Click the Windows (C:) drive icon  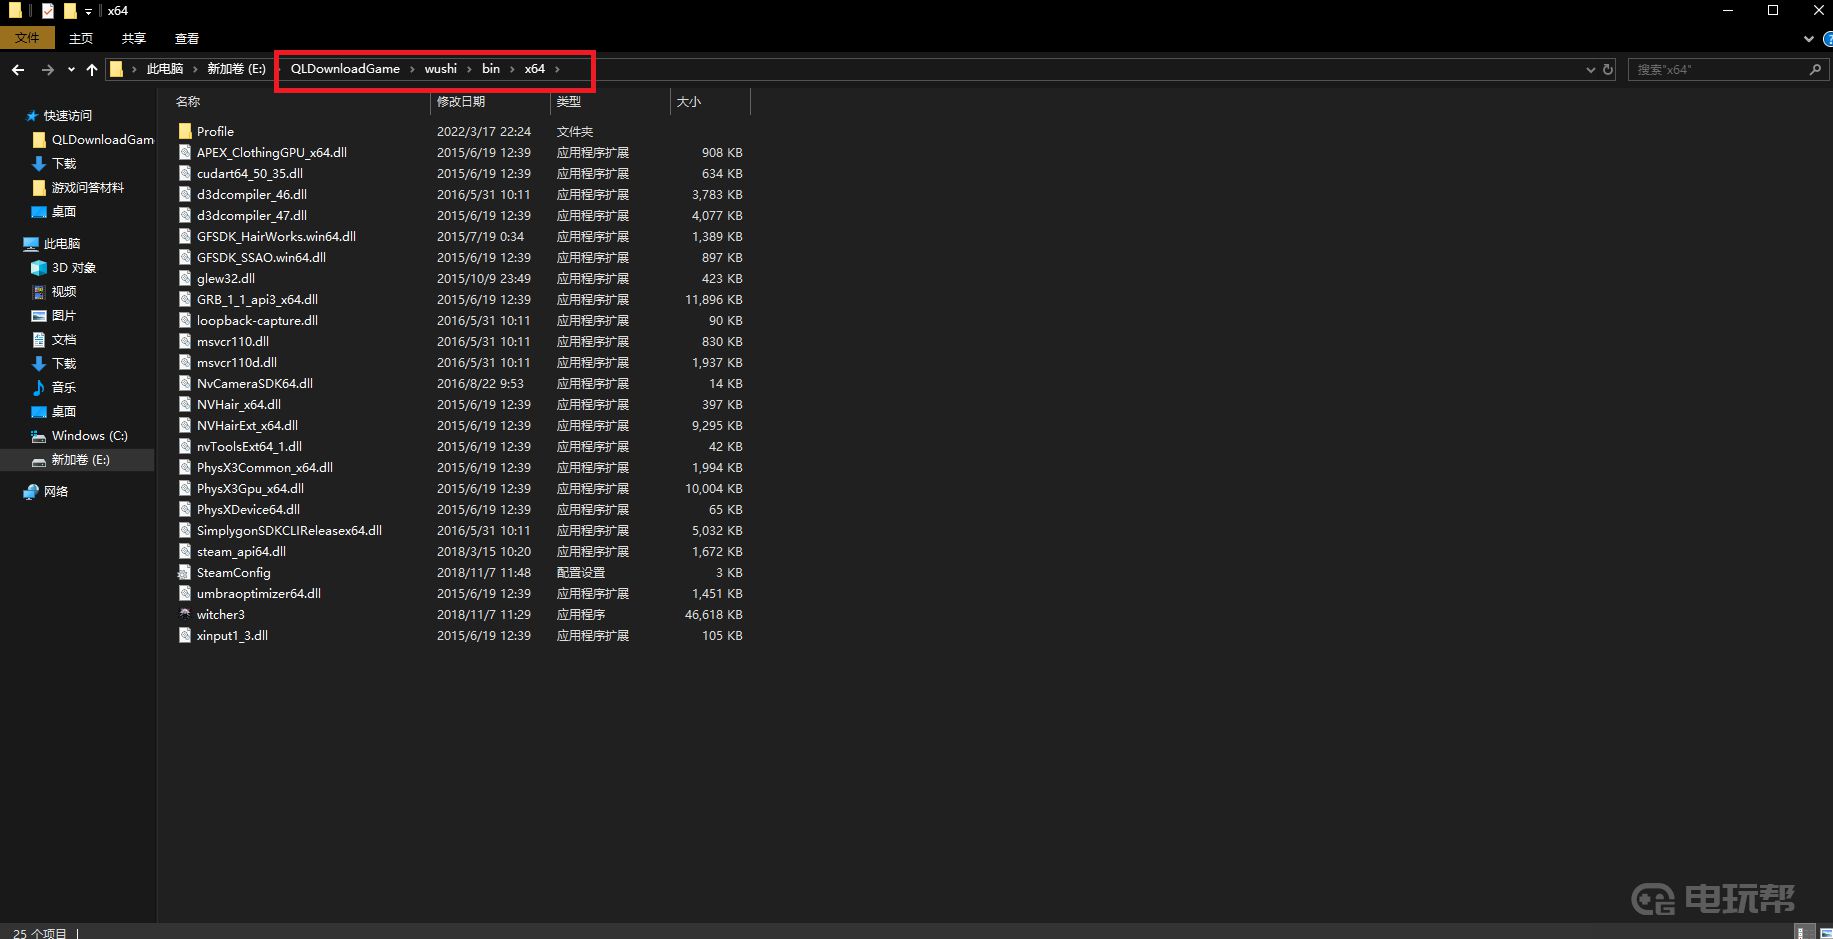(39, 436)
